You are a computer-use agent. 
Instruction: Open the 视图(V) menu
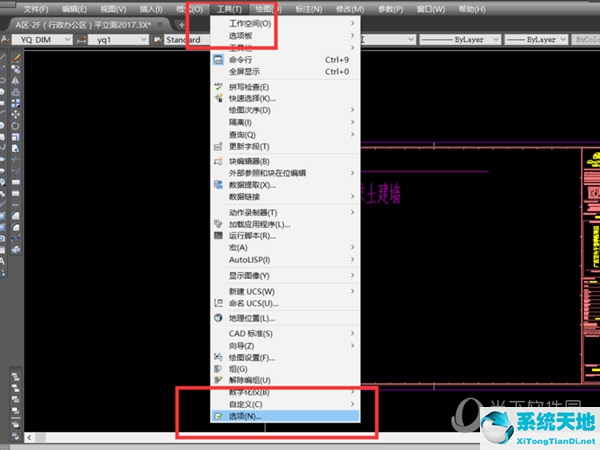[113, 9]
